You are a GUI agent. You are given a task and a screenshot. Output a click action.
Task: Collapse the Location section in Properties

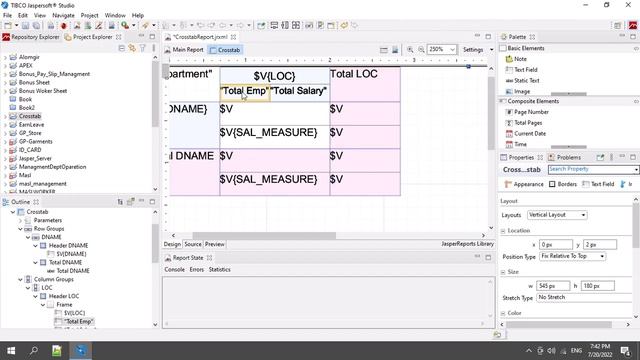point(503,231)
